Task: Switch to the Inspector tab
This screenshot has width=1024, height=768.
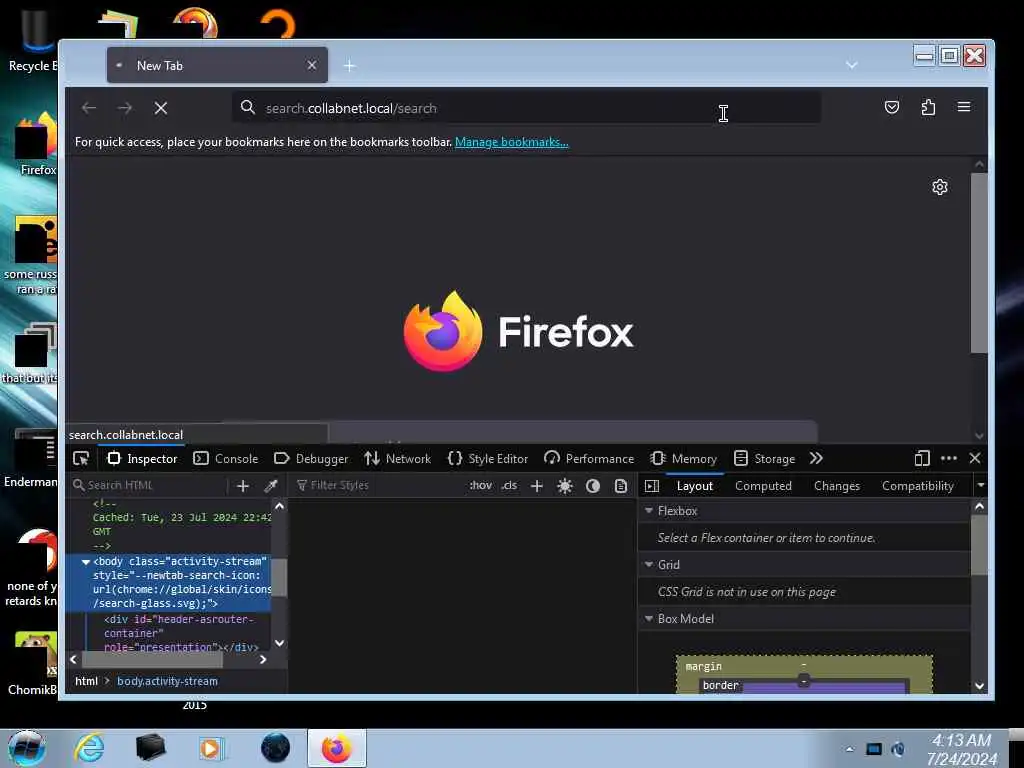Action: [x=142, y=458]
